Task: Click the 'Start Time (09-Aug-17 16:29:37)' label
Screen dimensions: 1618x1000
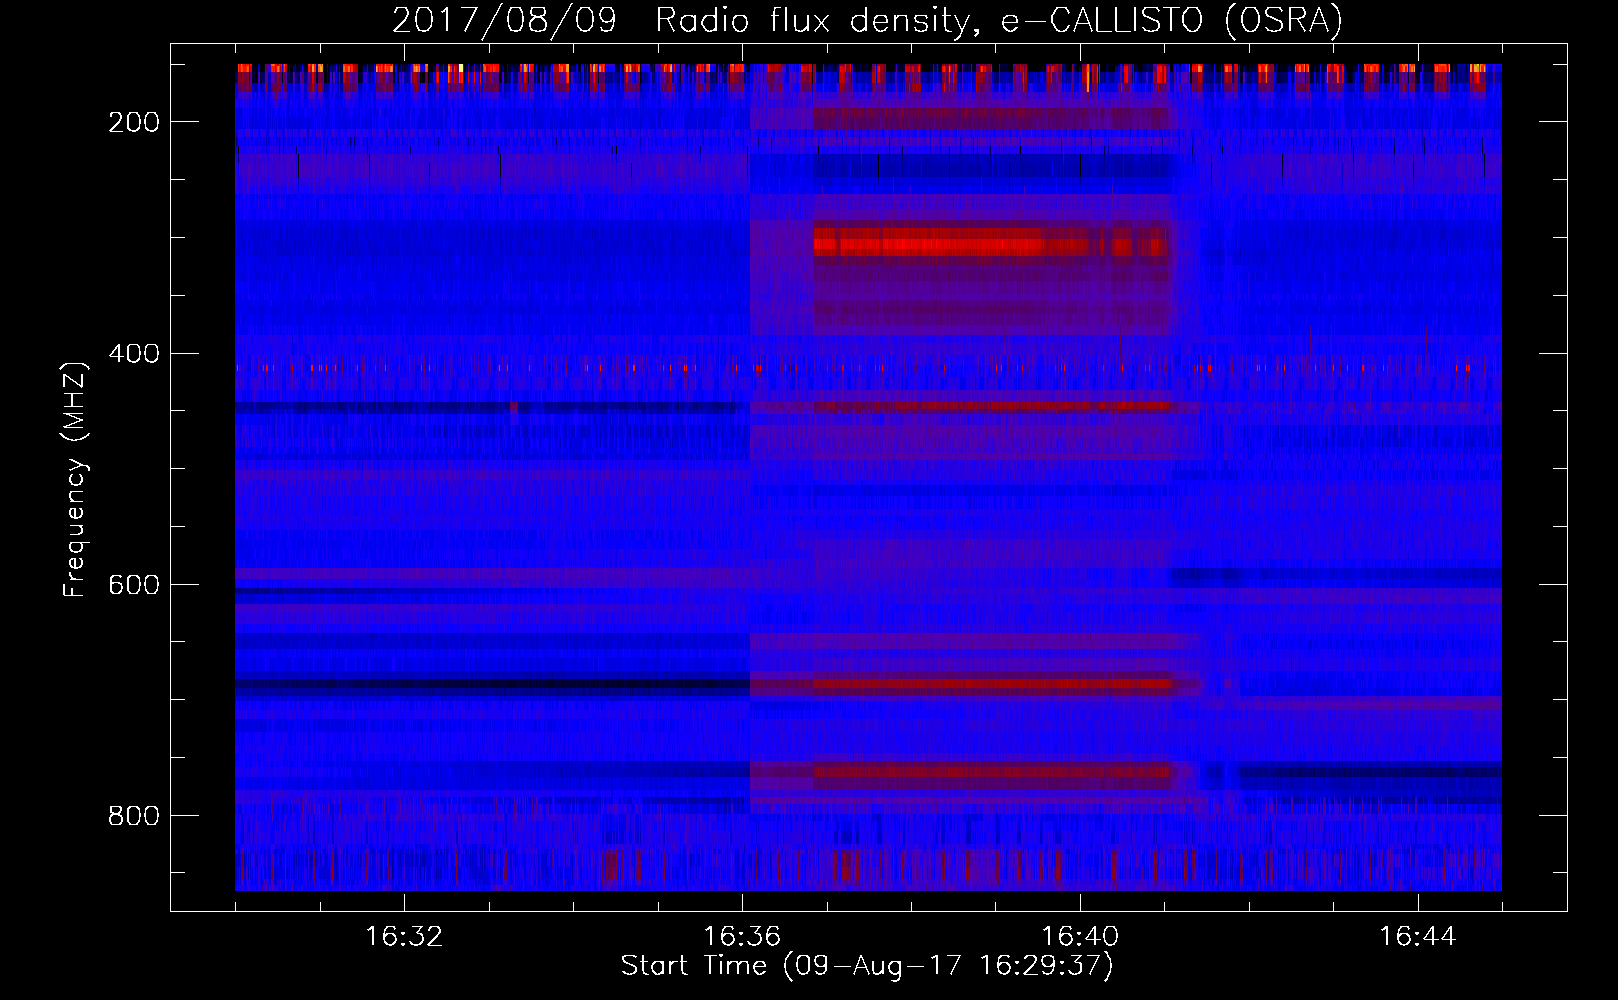Action: click(x=867, y=966)
